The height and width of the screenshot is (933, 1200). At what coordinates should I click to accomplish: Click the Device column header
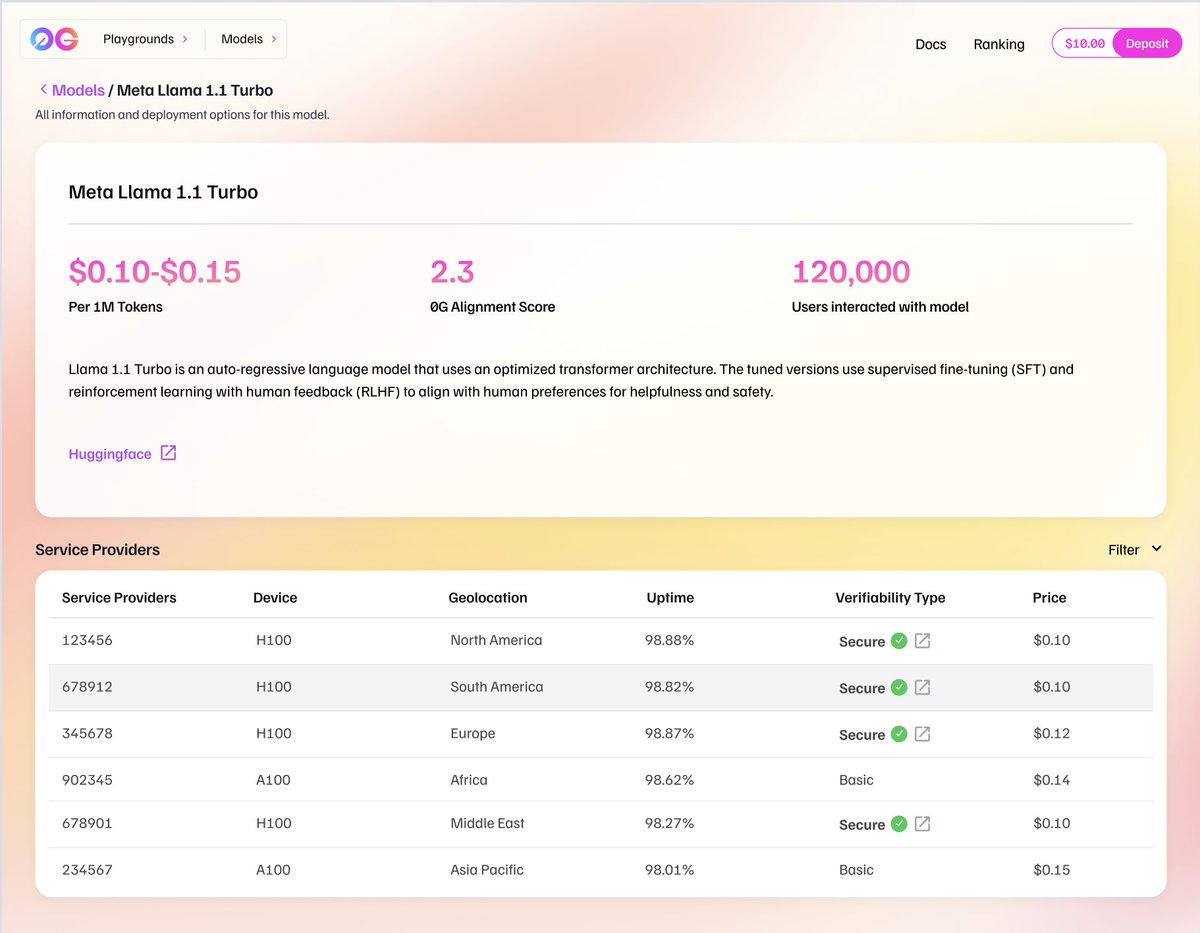pos(275,597)
